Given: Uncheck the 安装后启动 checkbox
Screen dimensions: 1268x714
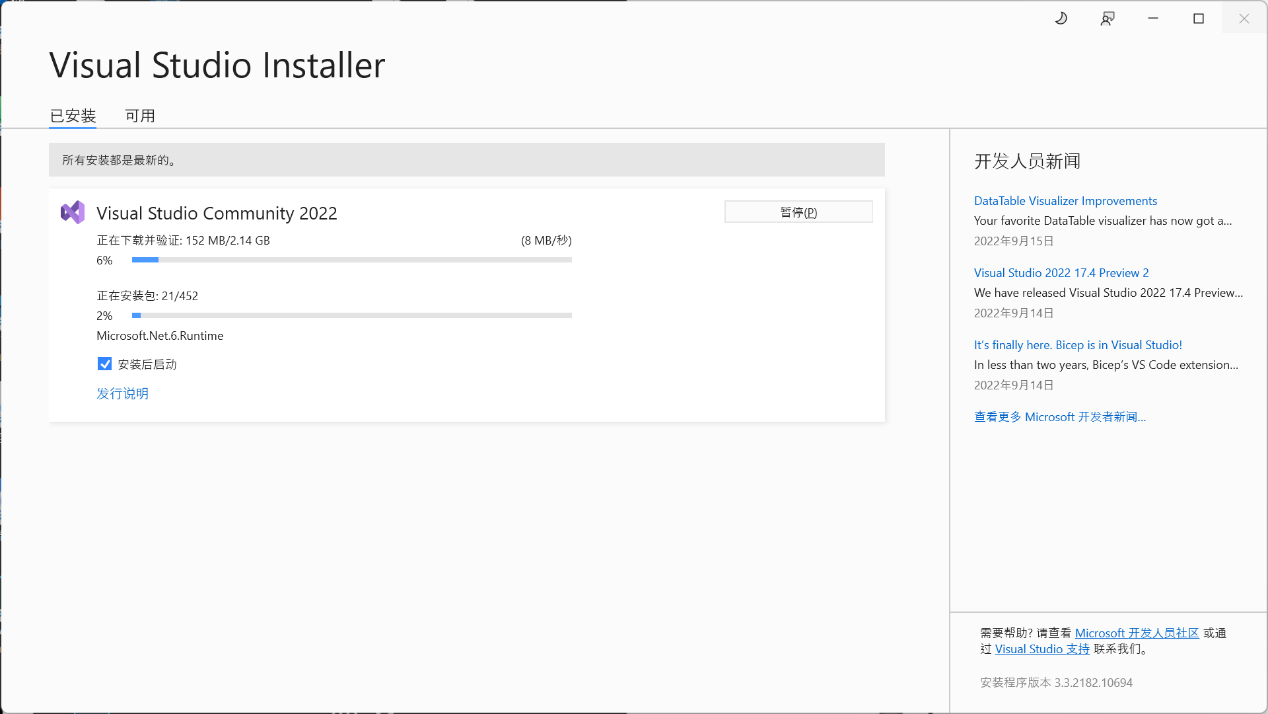Looking at the screenshot, I should point(105,364).
